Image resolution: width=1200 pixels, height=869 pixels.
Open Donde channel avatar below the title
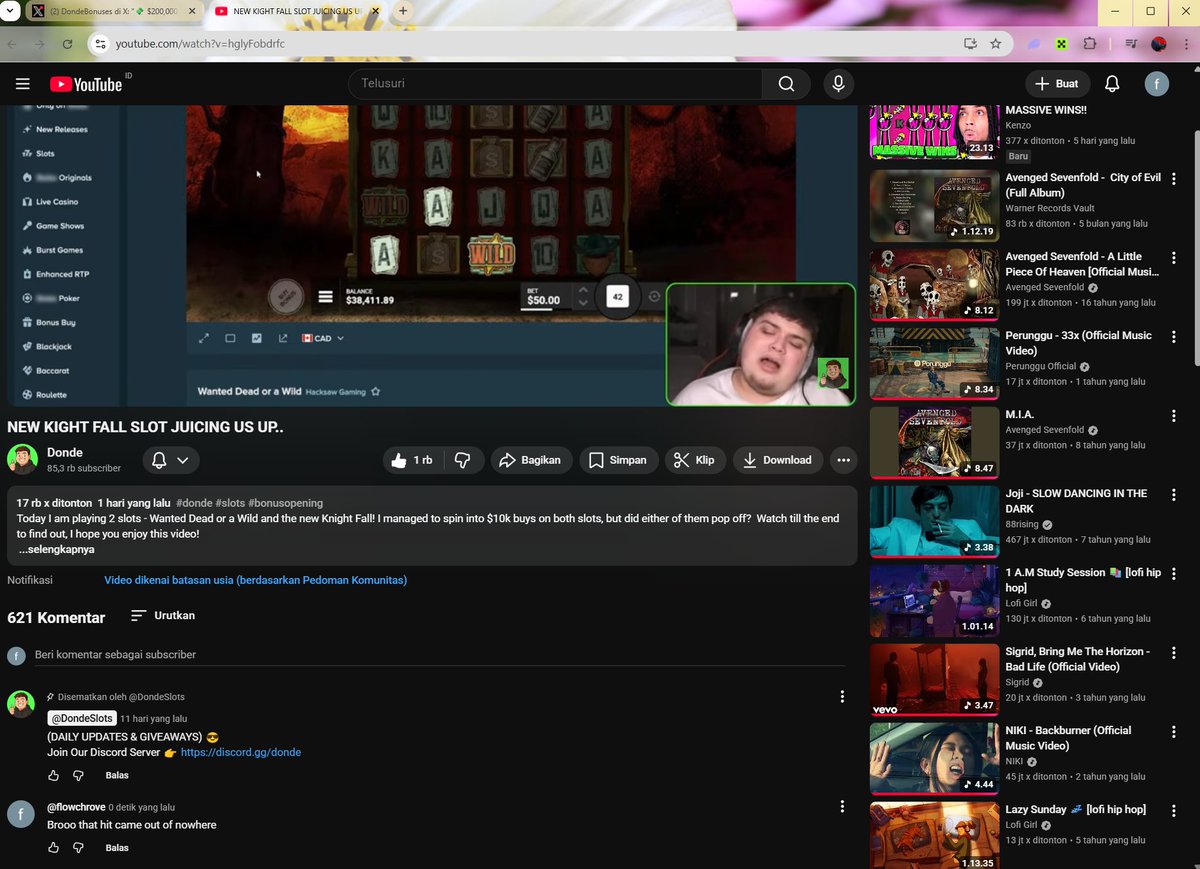(22, 459)
